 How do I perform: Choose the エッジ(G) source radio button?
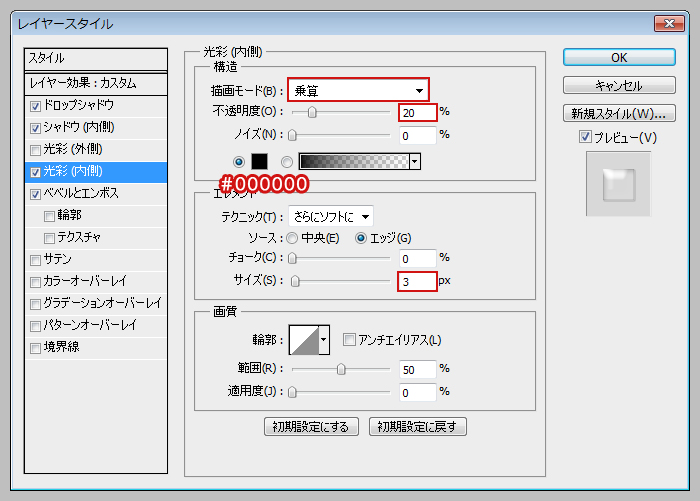pyautogui.click(x=361, y=238)
